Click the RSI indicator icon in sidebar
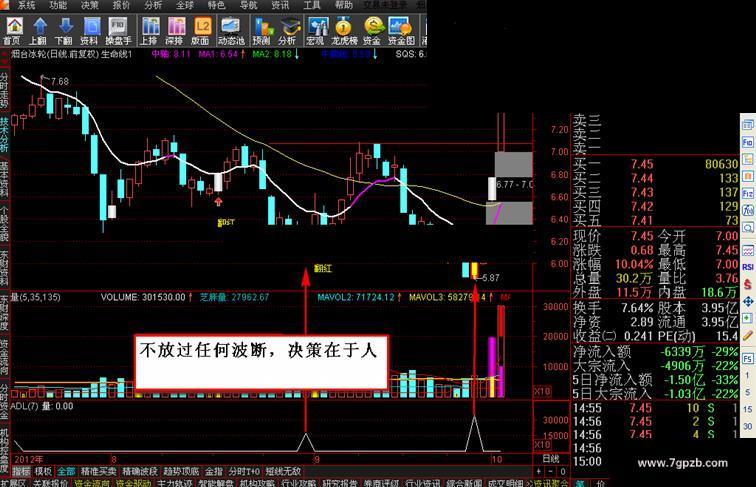 click(747, 267)
